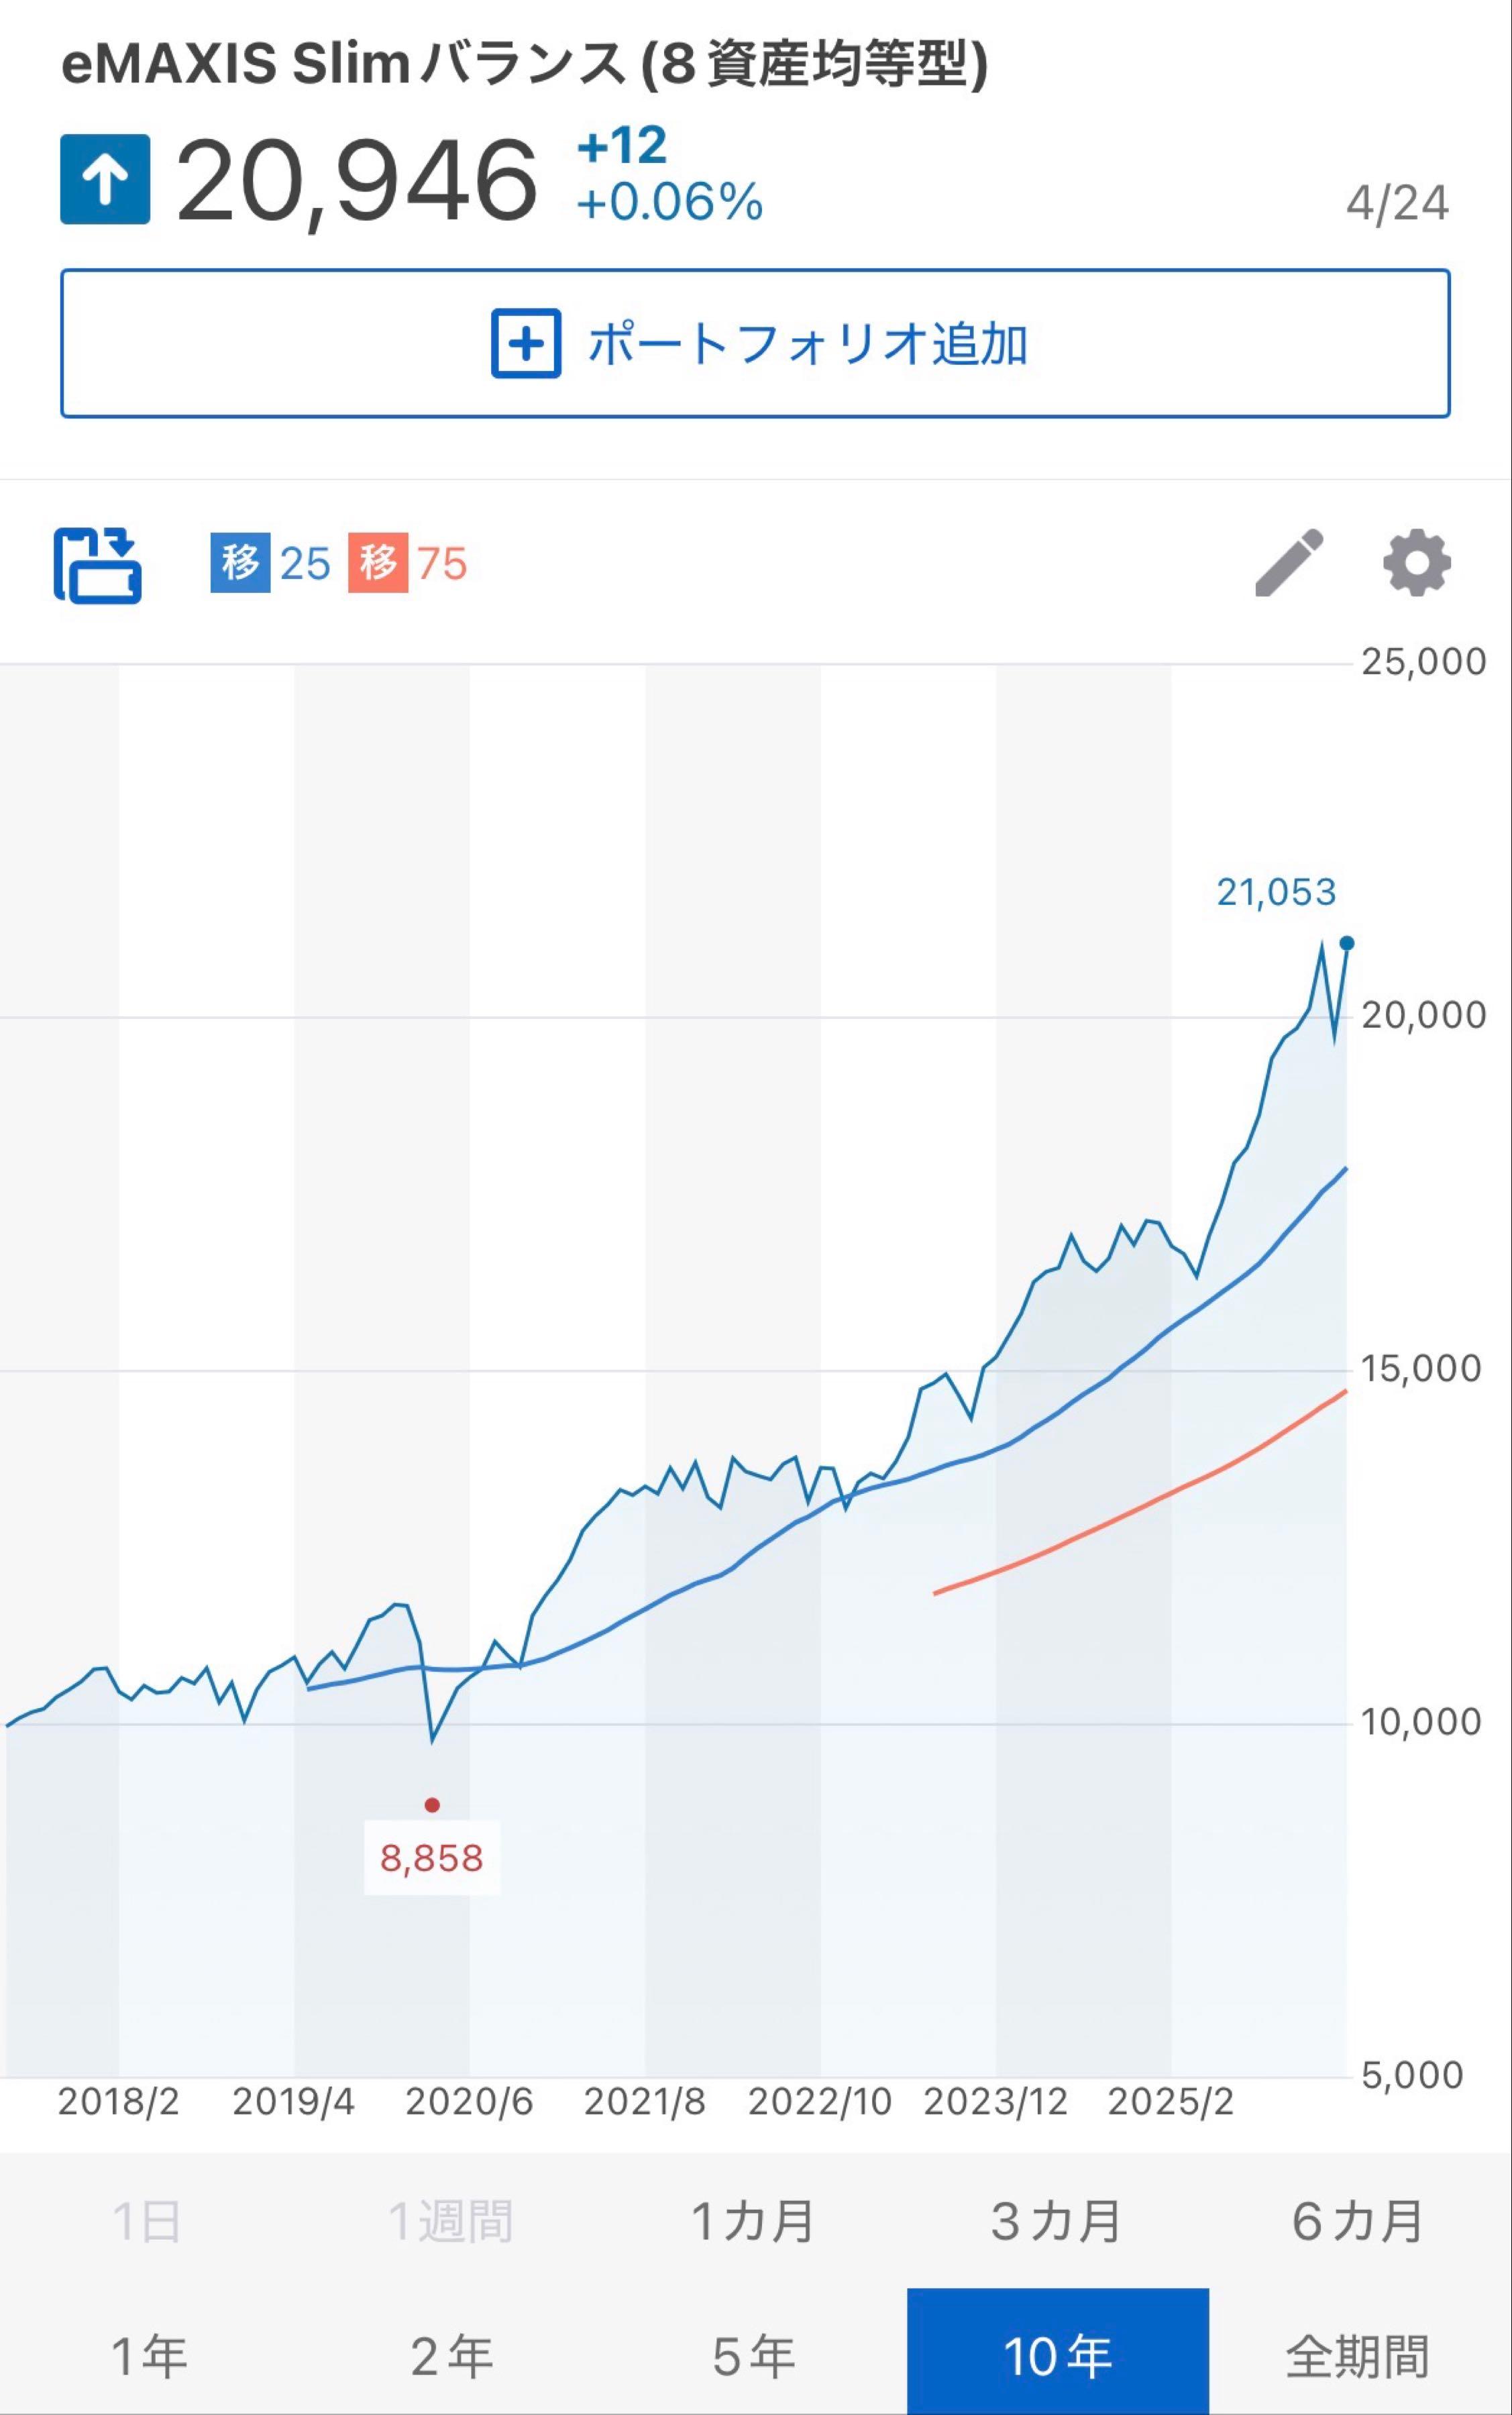Select the 1カ月 period tab
This screenshot has width=1512, height=2415.
(x=754, y=2221)
